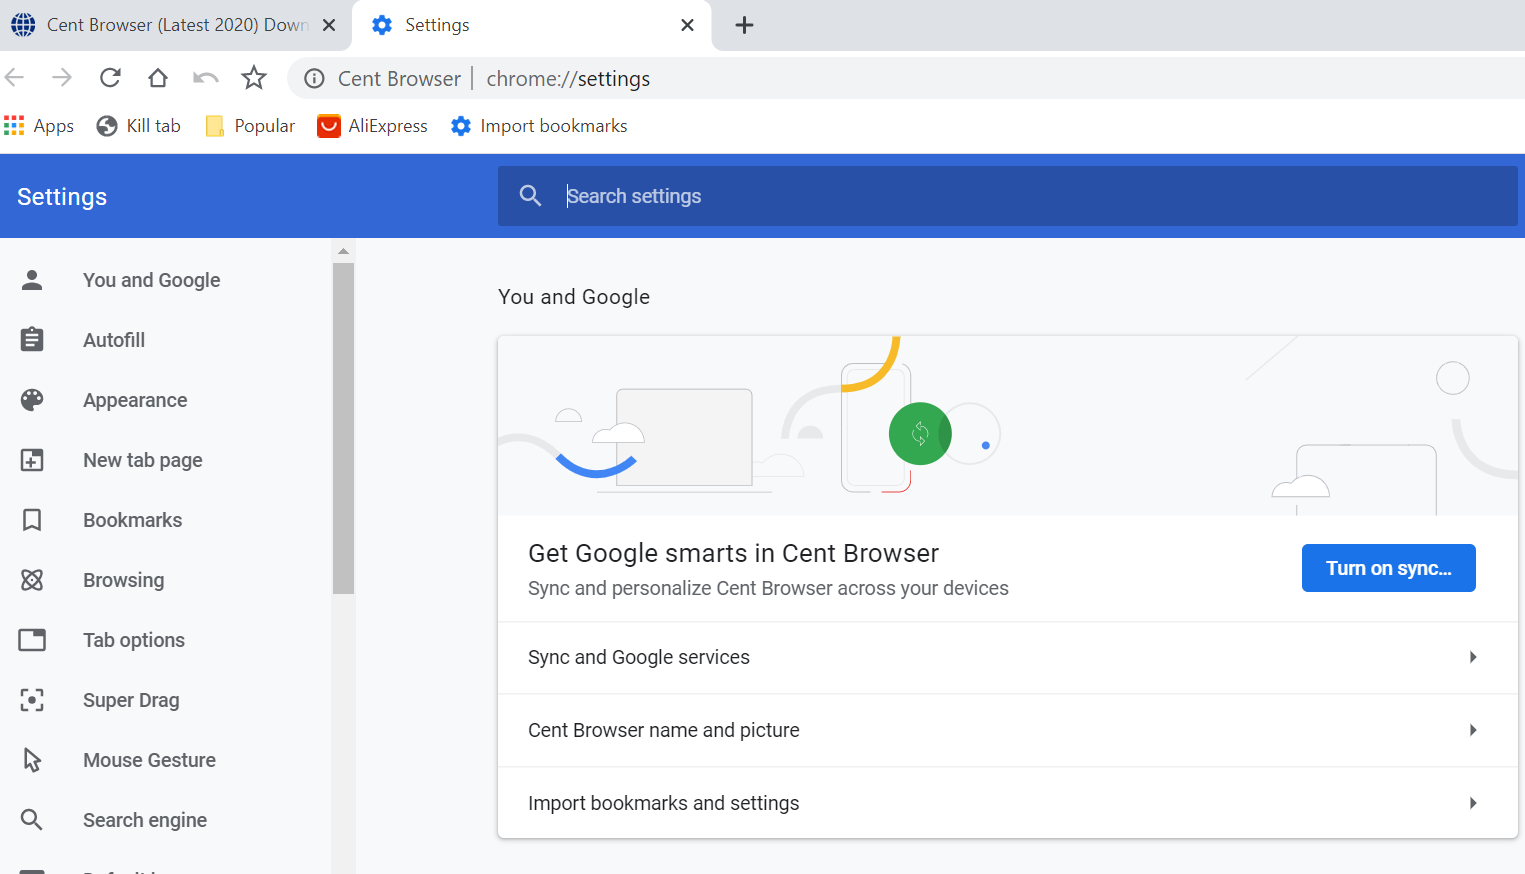1525x874 pixels.
Task: Open the Popular bookmarks folder
Action: pos(250,126)
